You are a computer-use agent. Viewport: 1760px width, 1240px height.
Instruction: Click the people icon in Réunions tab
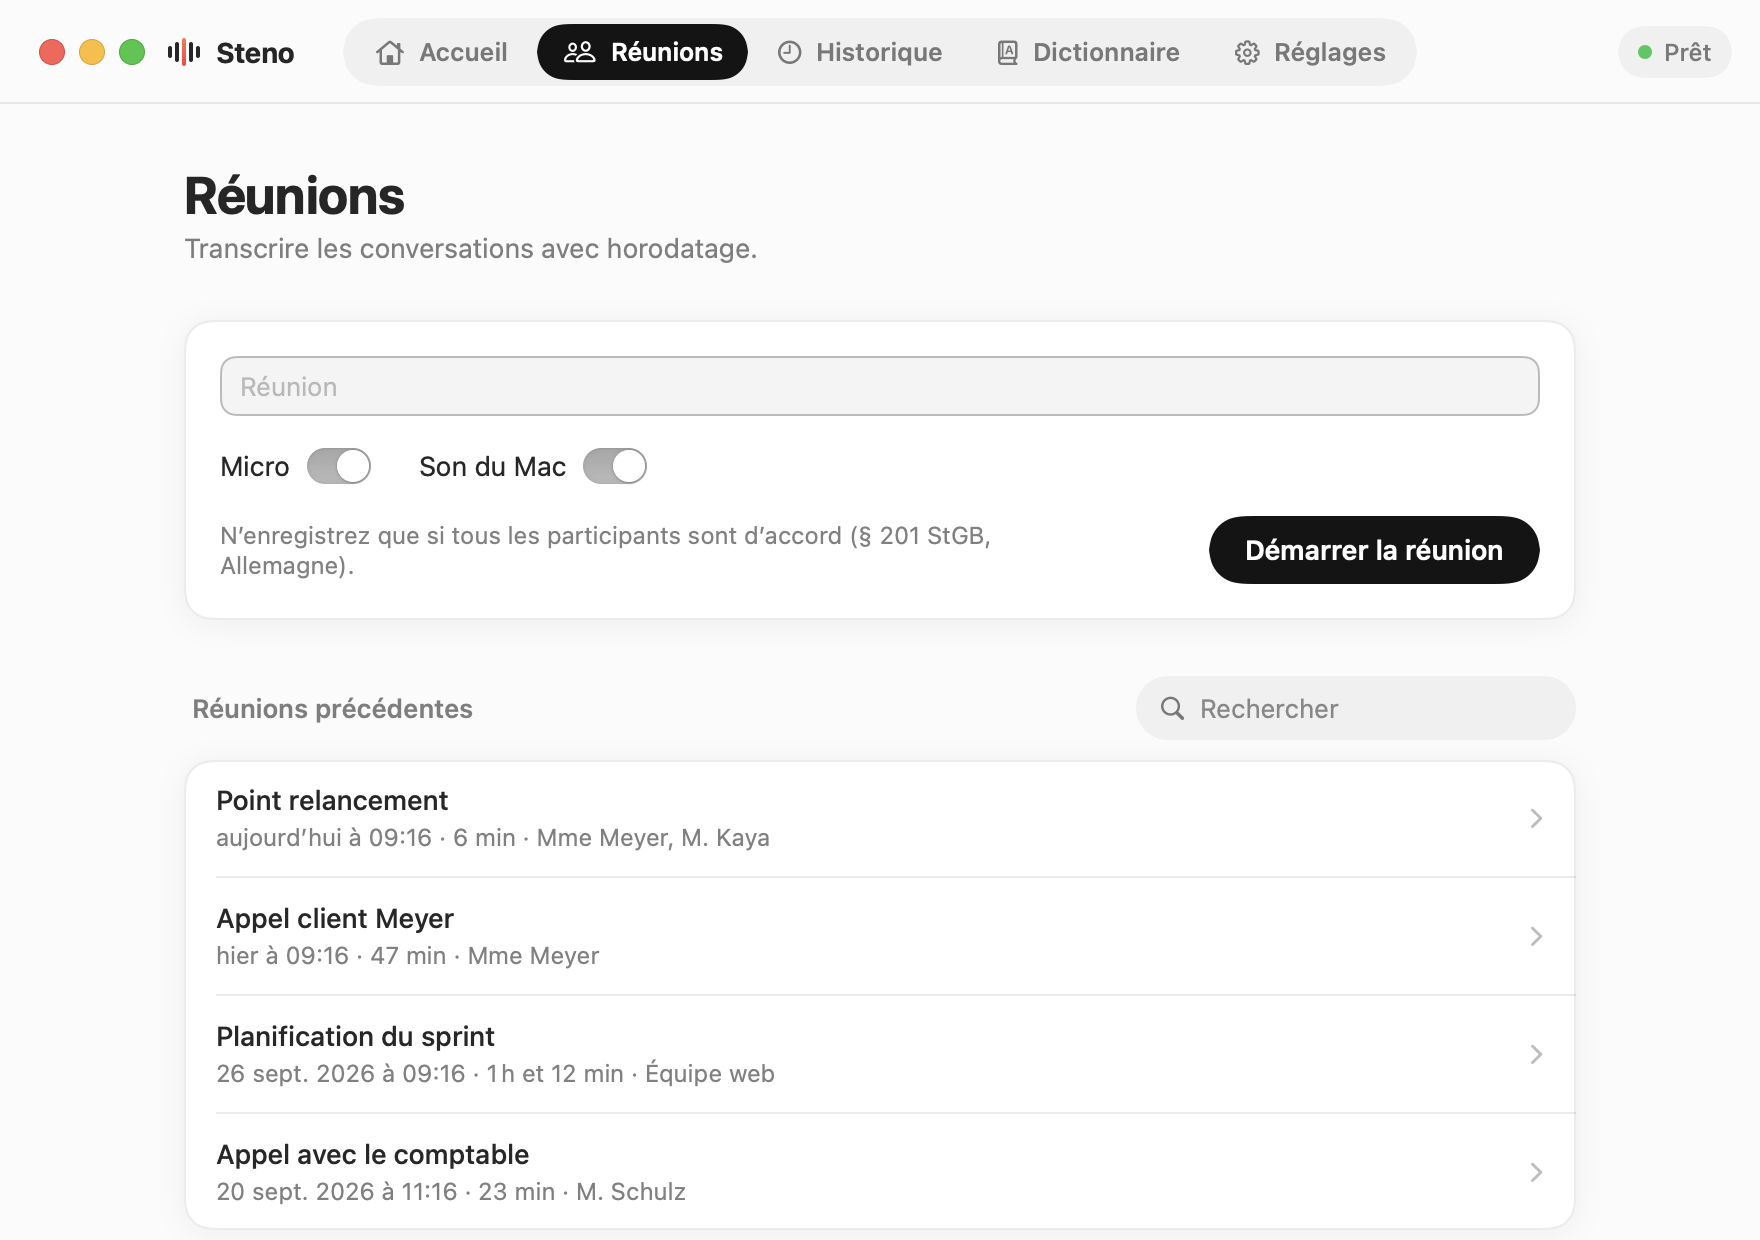point(579,52)
